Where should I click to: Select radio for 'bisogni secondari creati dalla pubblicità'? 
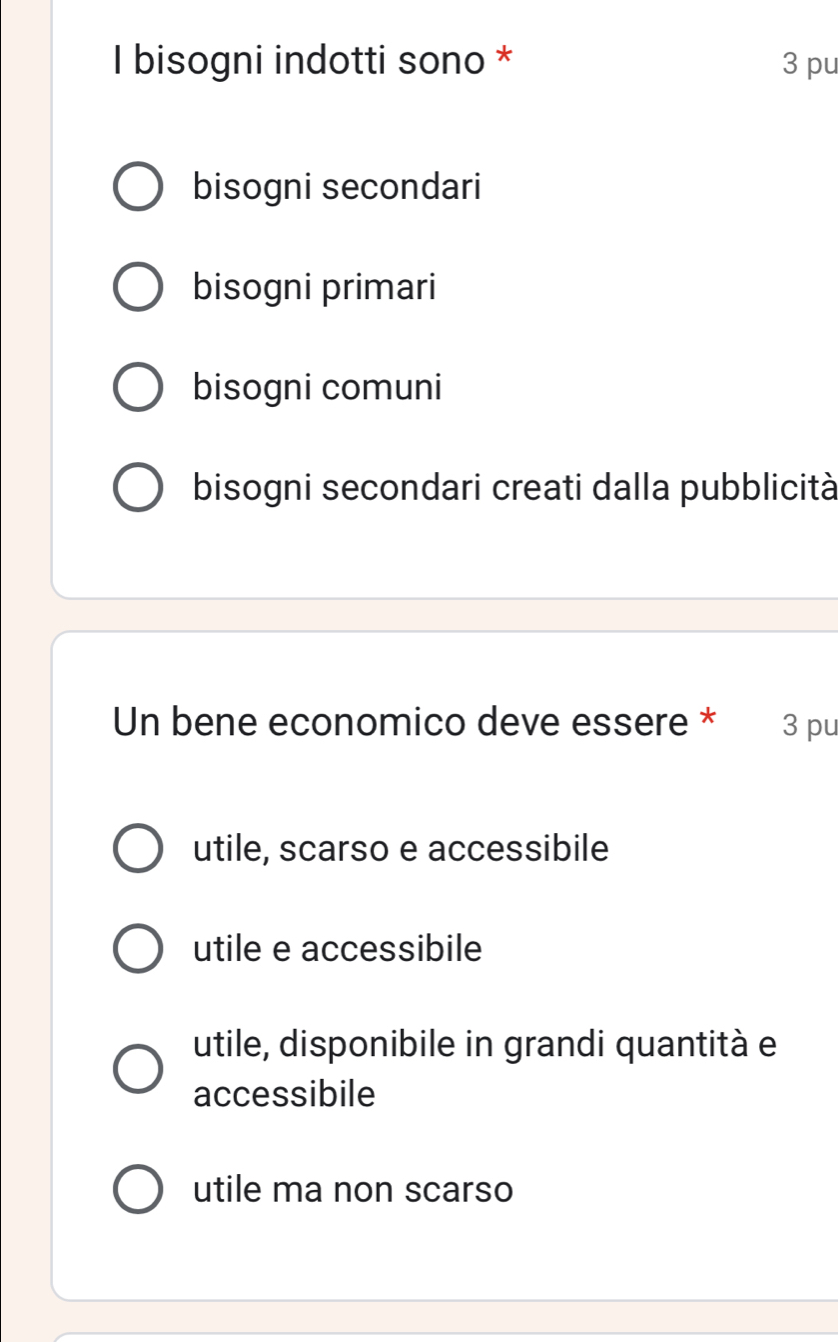(138, 487)
